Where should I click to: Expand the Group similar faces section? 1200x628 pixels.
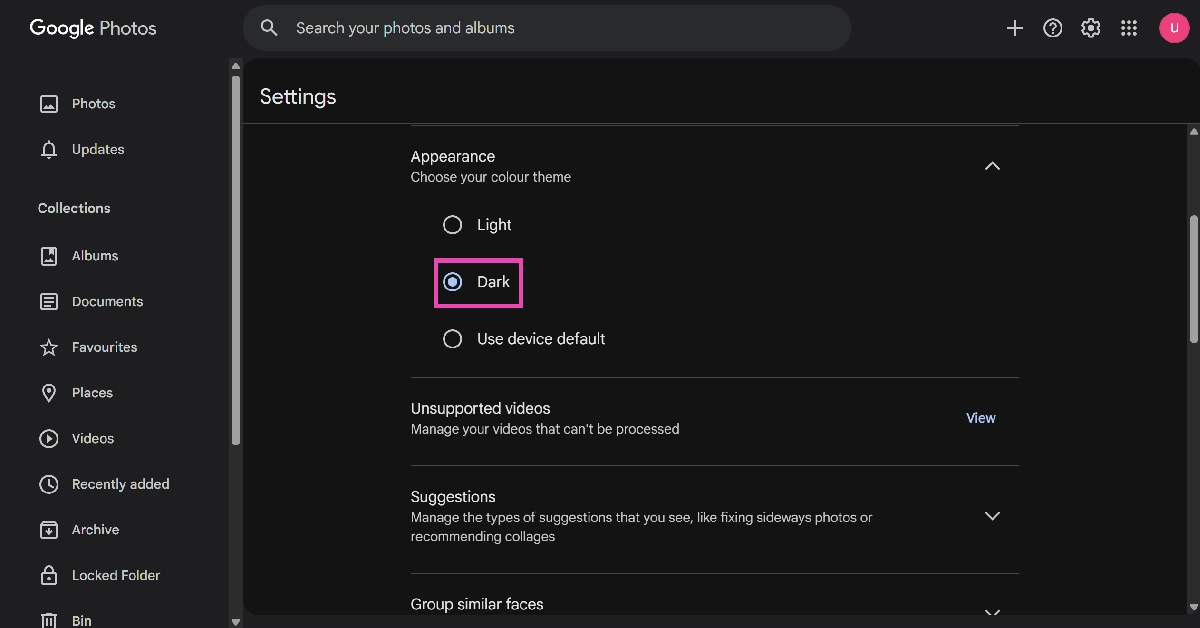[992, 611]
